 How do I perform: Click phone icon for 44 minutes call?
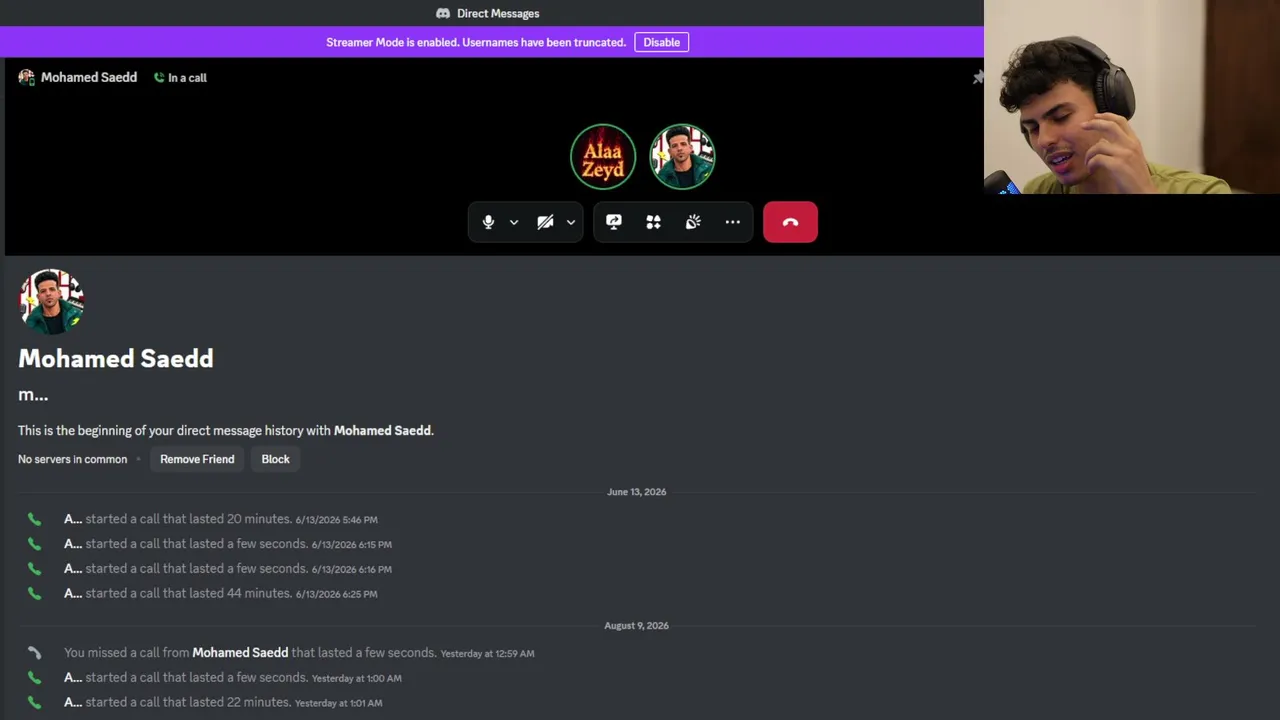(35, 593)
